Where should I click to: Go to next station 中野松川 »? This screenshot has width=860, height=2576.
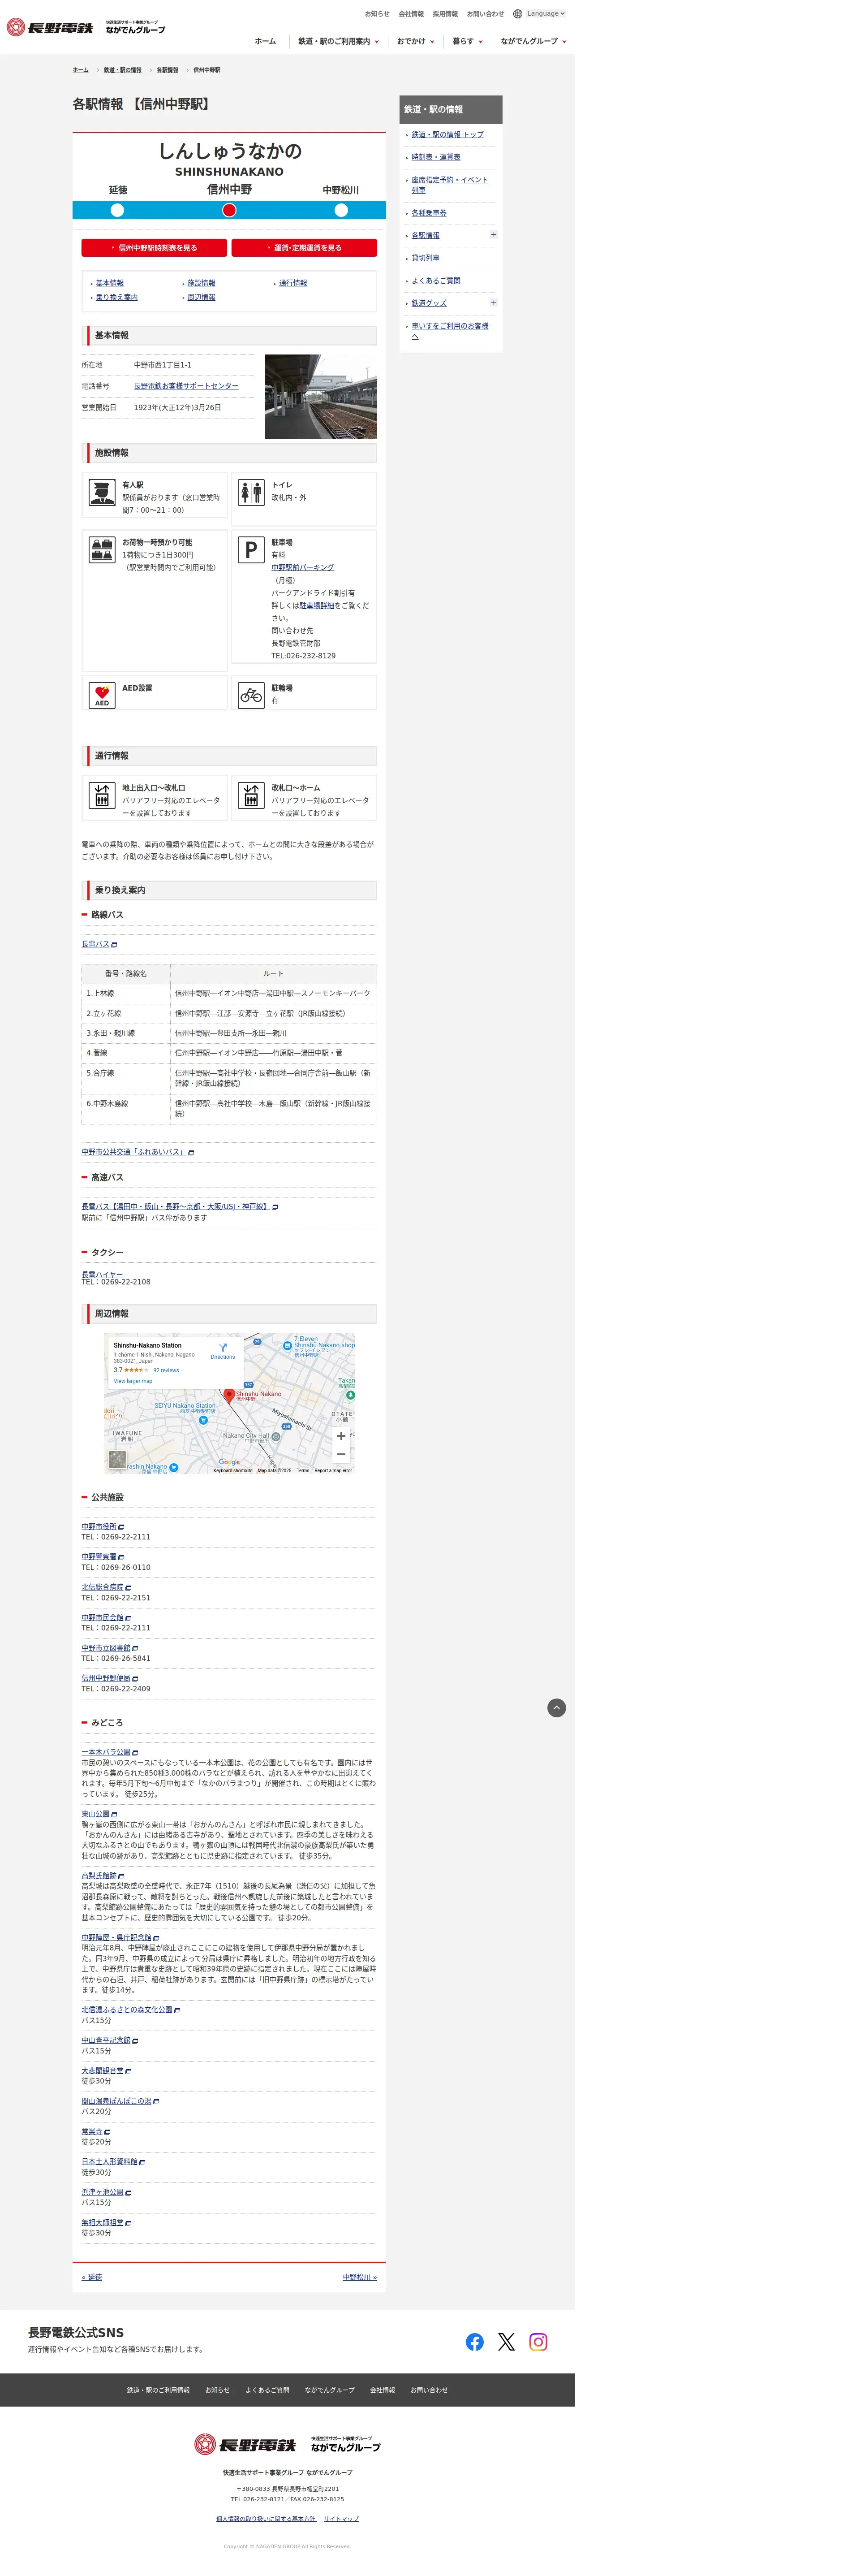[360, 2277]
